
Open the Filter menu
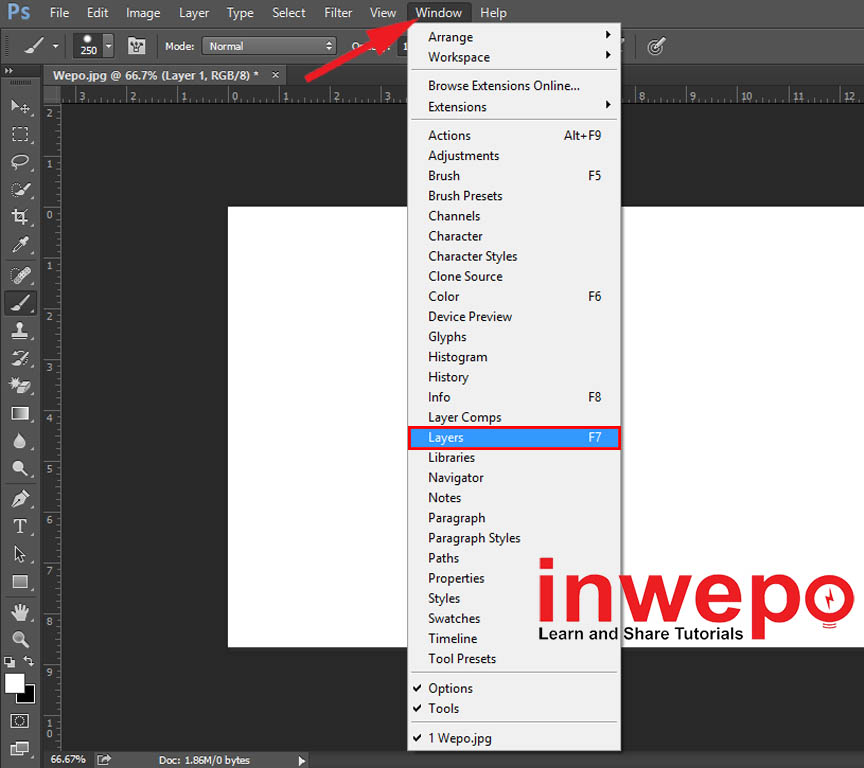click(338, 13)
